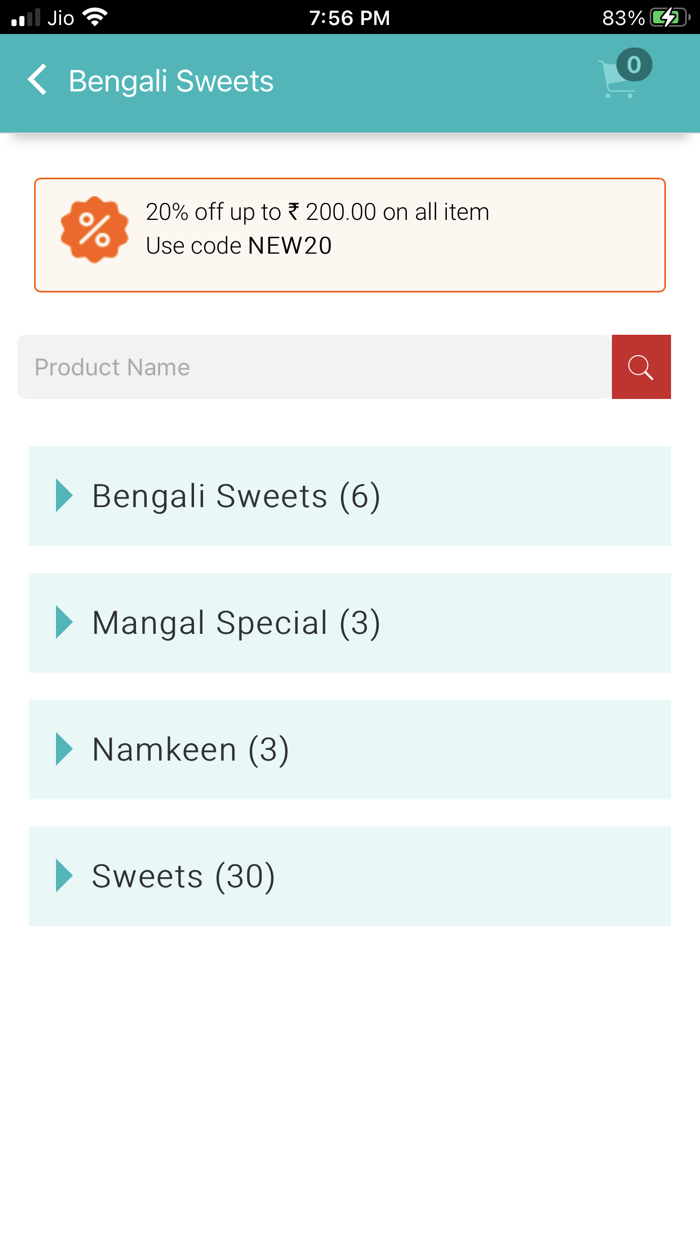Tap the 7:56 PM clock in status bar
700x1244 pixels.
[x=349, y=17]
